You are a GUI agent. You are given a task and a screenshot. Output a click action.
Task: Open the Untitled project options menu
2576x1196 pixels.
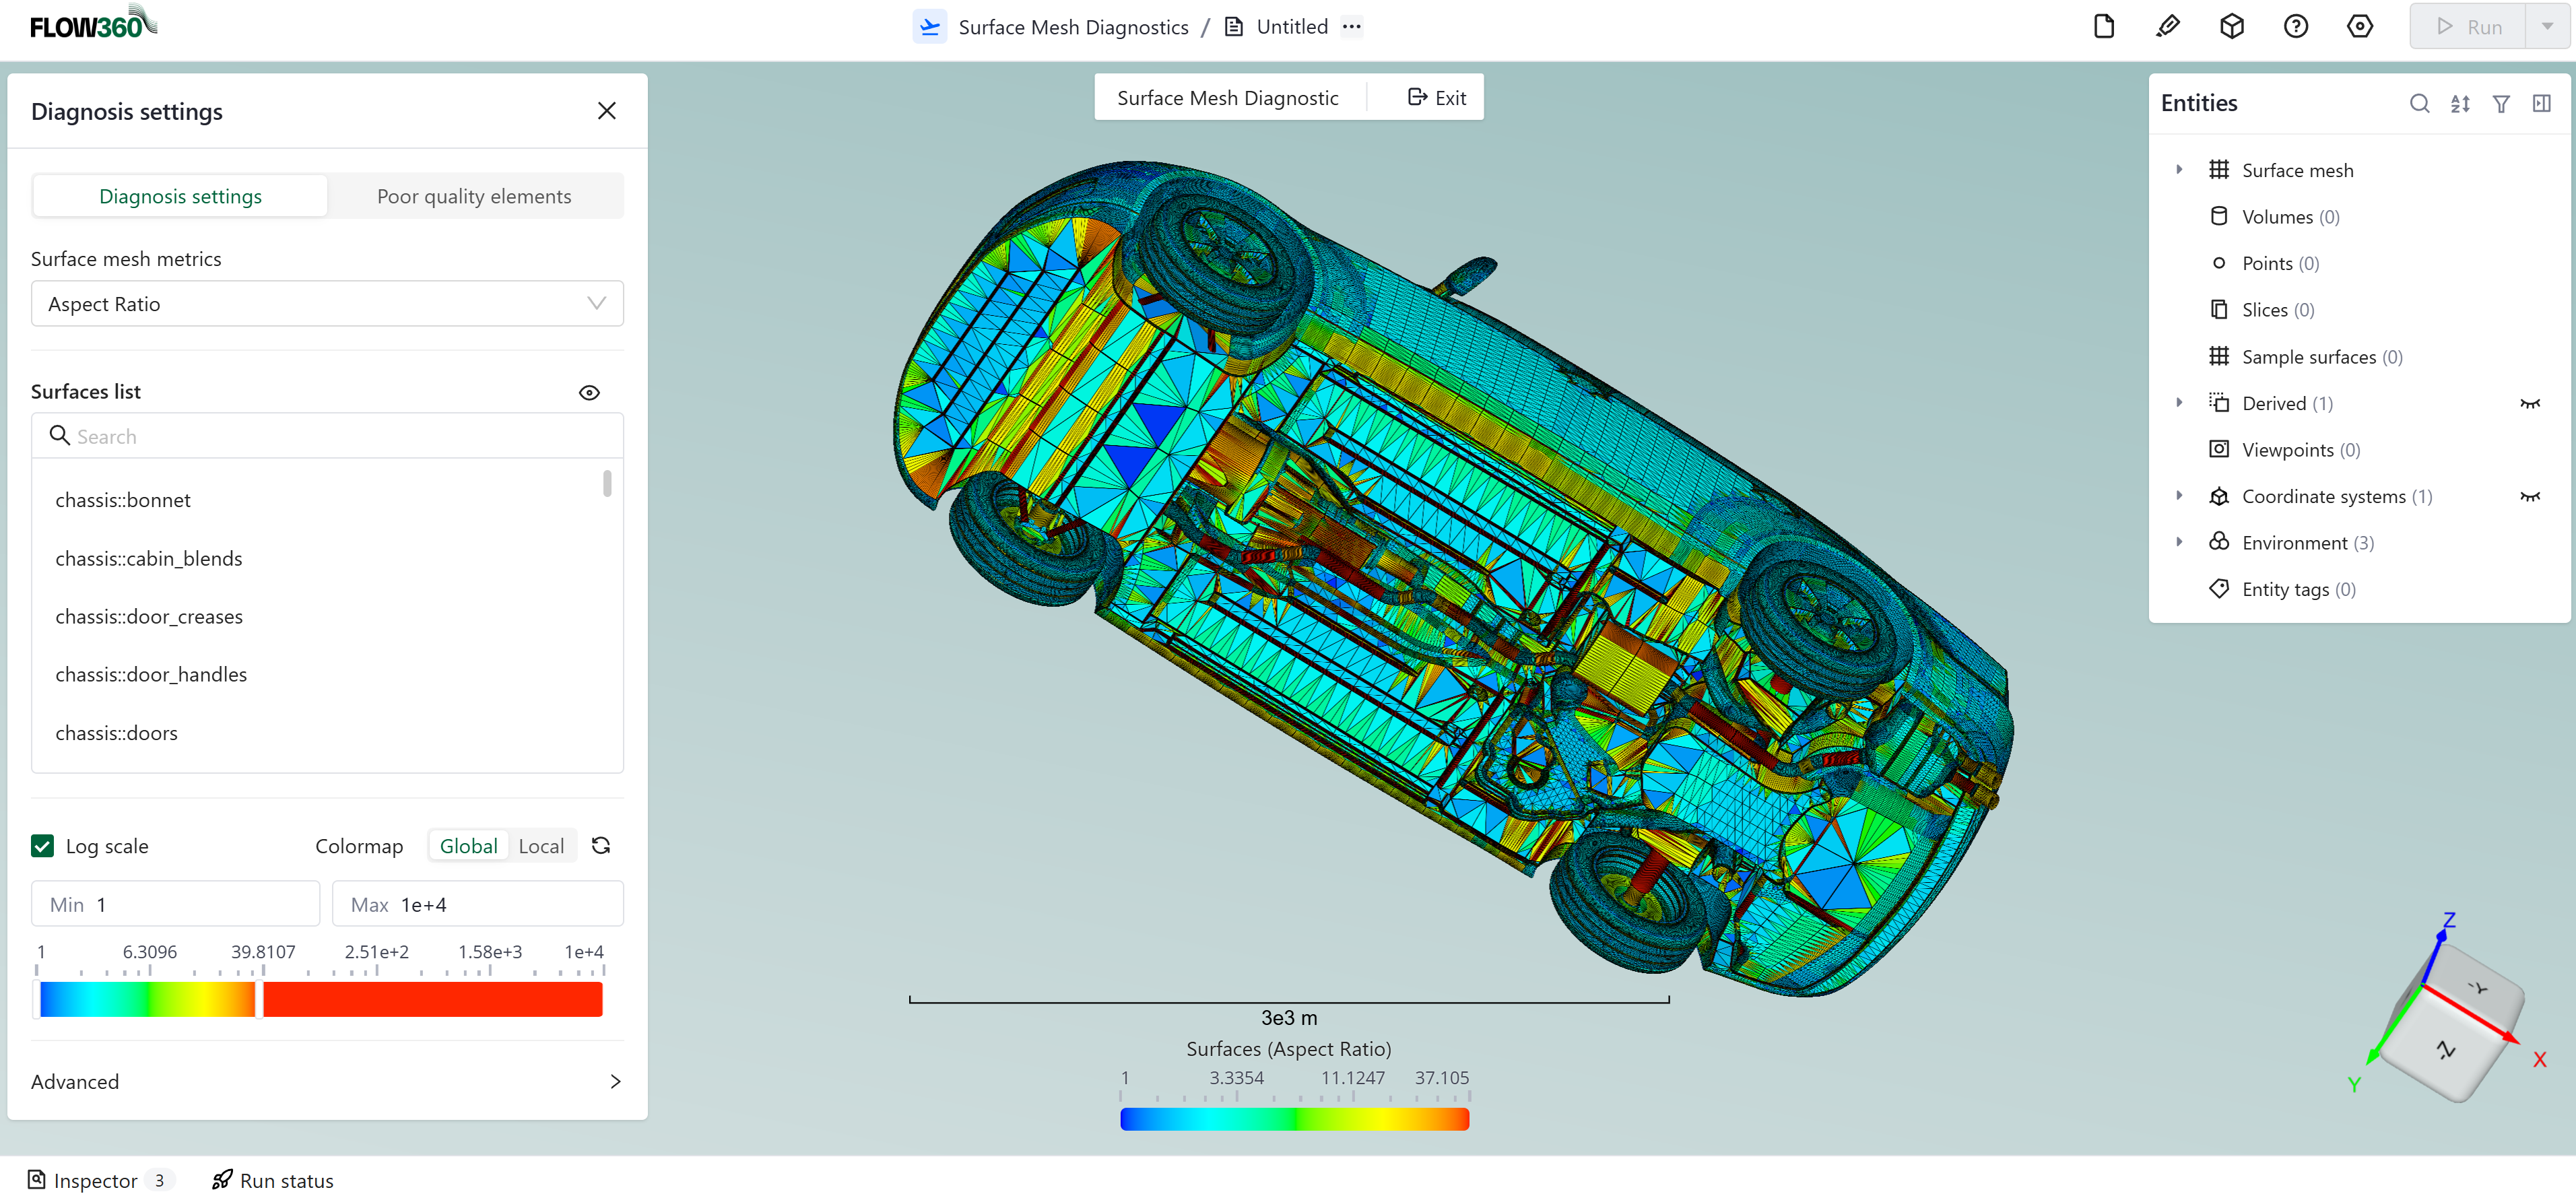click(x=1351, y=27)
